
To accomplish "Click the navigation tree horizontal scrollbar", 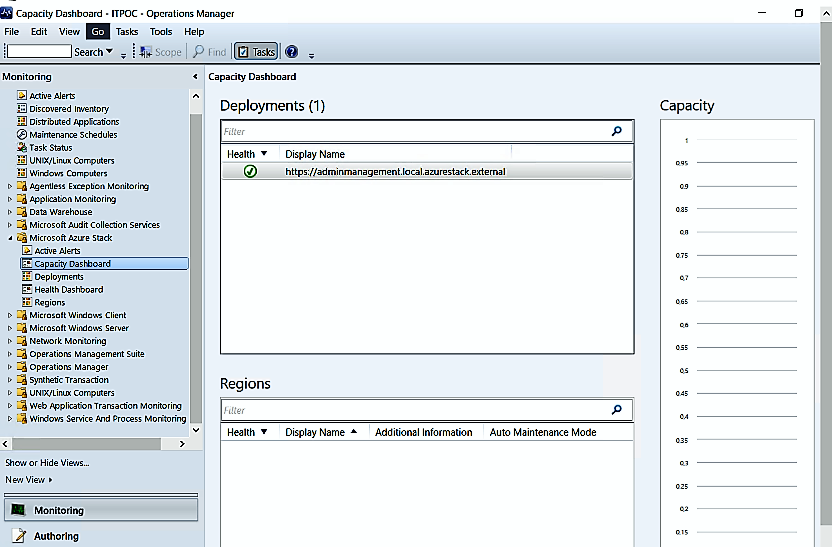I will 95,443.
